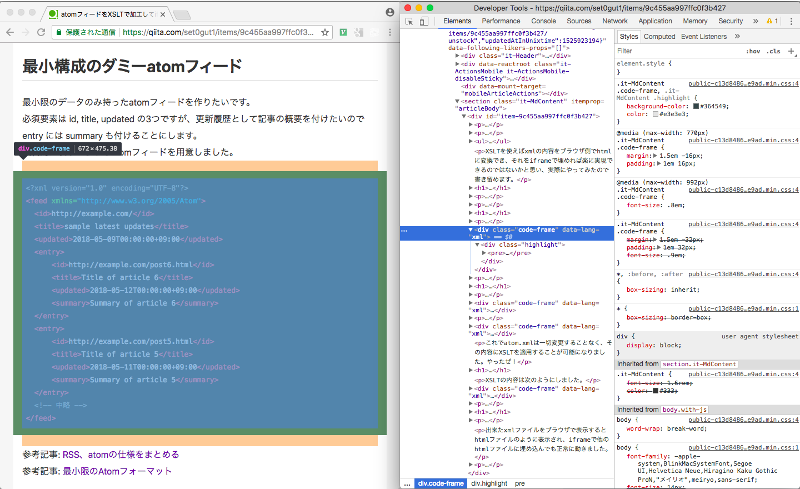Open the background-color #364549 swatch
This screenshot has height=489, width=800.
695,107
